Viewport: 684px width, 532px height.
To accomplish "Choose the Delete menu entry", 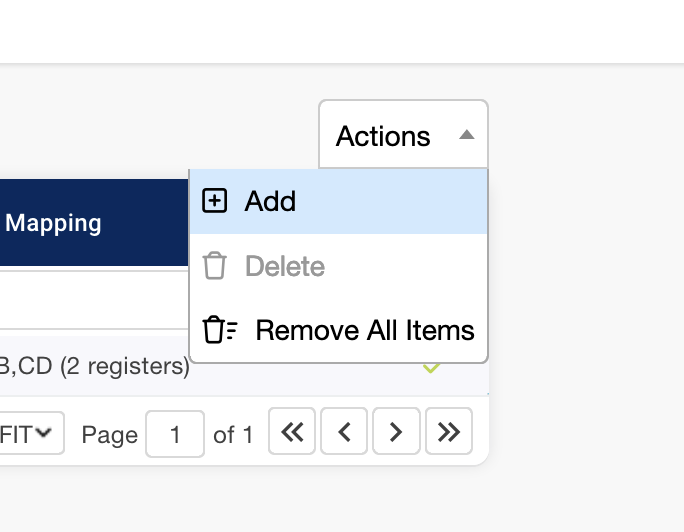I will coord(285,266).
